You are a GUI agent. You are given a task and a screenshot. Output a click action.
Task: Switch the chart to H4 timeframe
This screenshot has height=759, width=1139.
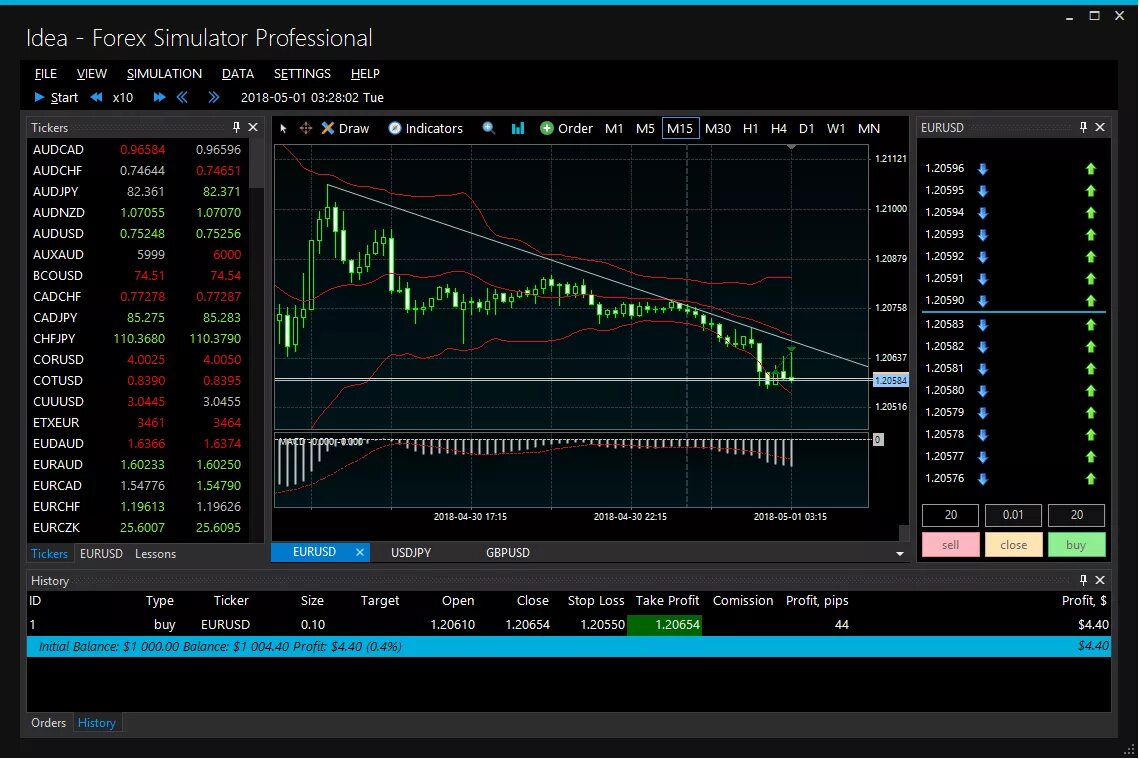tap(779, 129)
